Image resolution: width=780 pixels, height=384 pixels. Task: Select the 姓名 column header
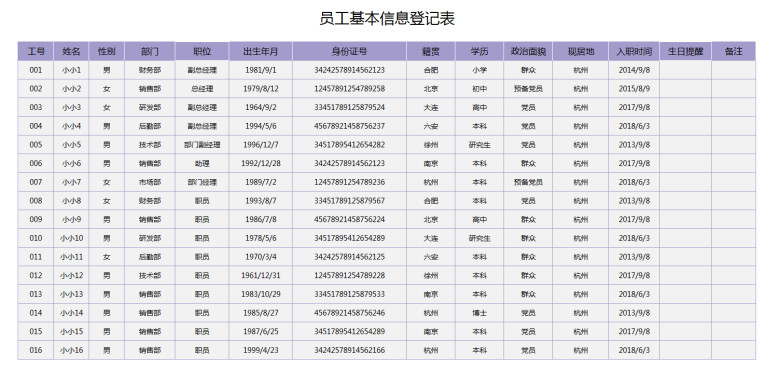click(71, 51)
